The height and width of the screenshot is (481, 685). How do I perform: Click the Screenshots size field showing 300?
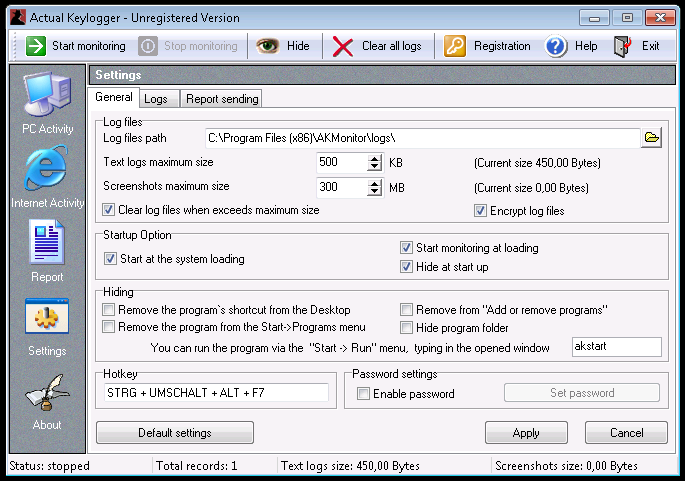[x=342, y=187]
